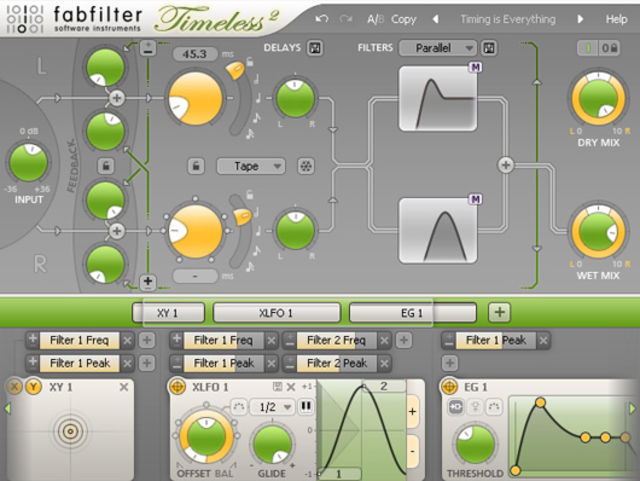Go to the next preset with the right arrow
This screenshot has height=481, width=640.
coord(580,19)
